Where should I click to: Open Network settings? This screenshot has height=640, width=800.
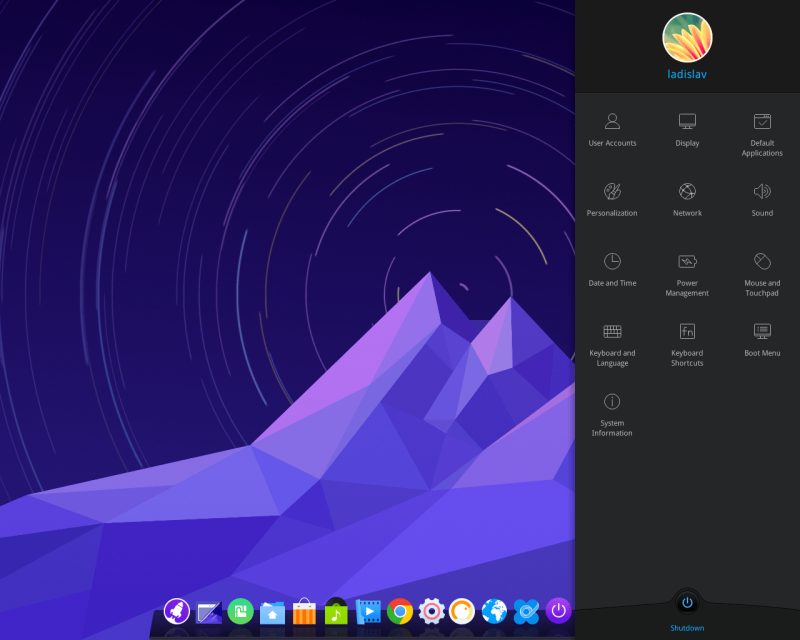point(687,200)
